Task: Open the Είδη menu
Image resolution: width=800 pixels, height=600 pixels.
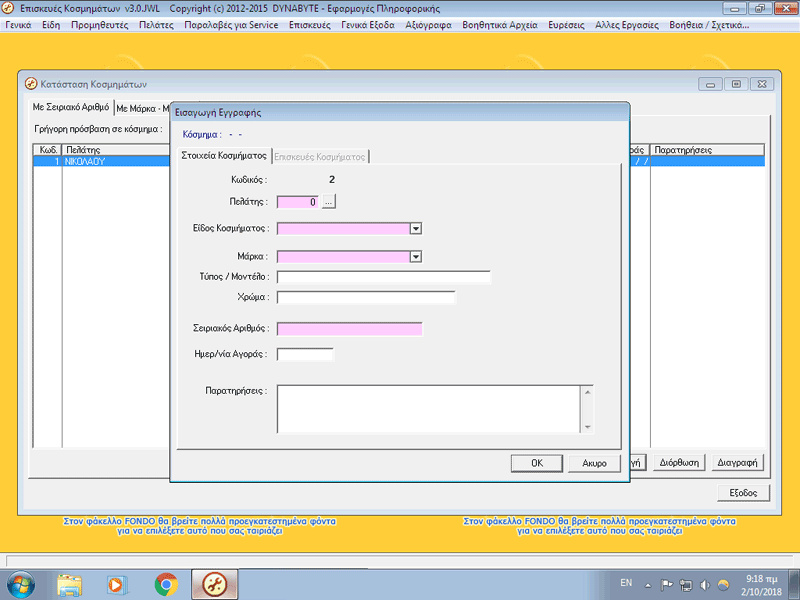Action: pos(51,25)
